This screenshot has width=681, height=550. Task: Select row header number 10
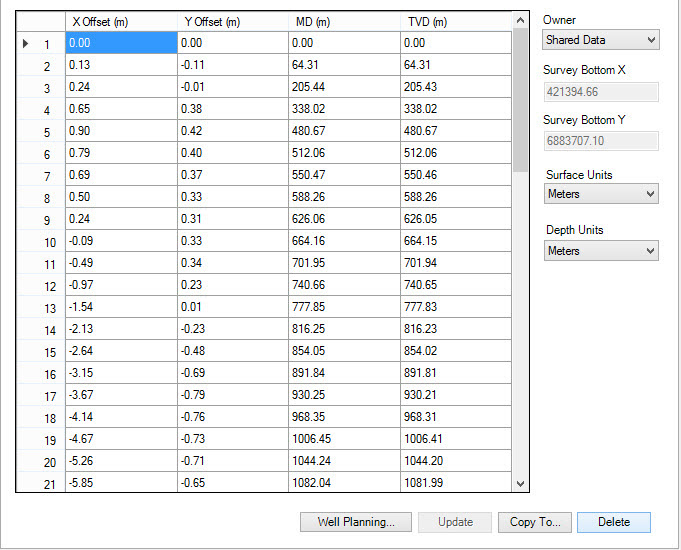[x=40, y=241]
